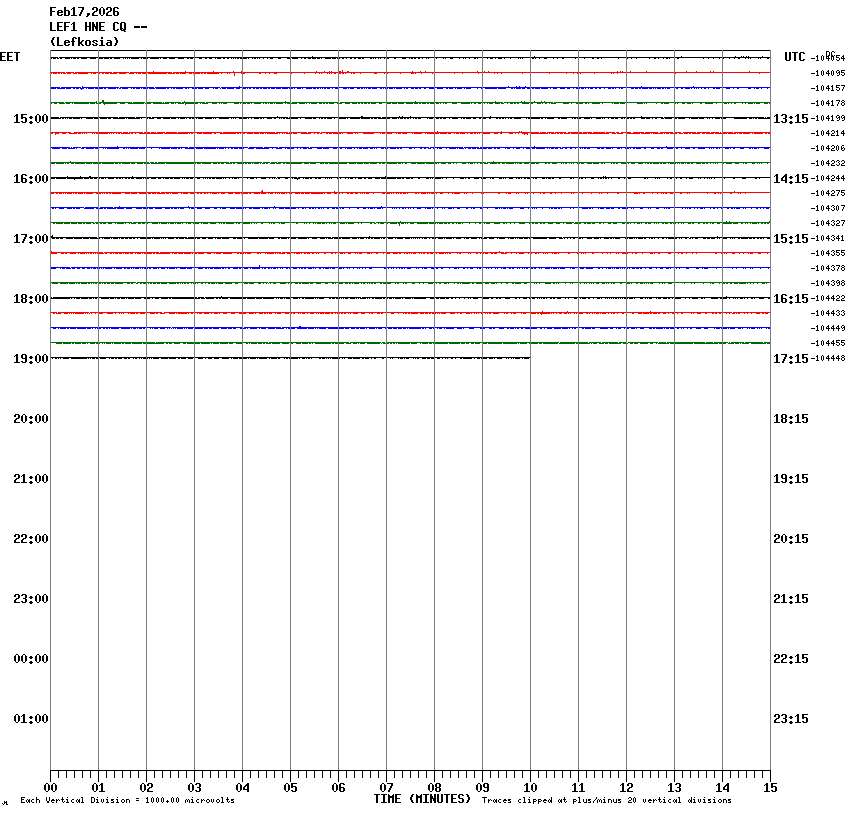Click the EET timezone label
The width and height of the screenshot is (850, 814).
coord(9,57)
